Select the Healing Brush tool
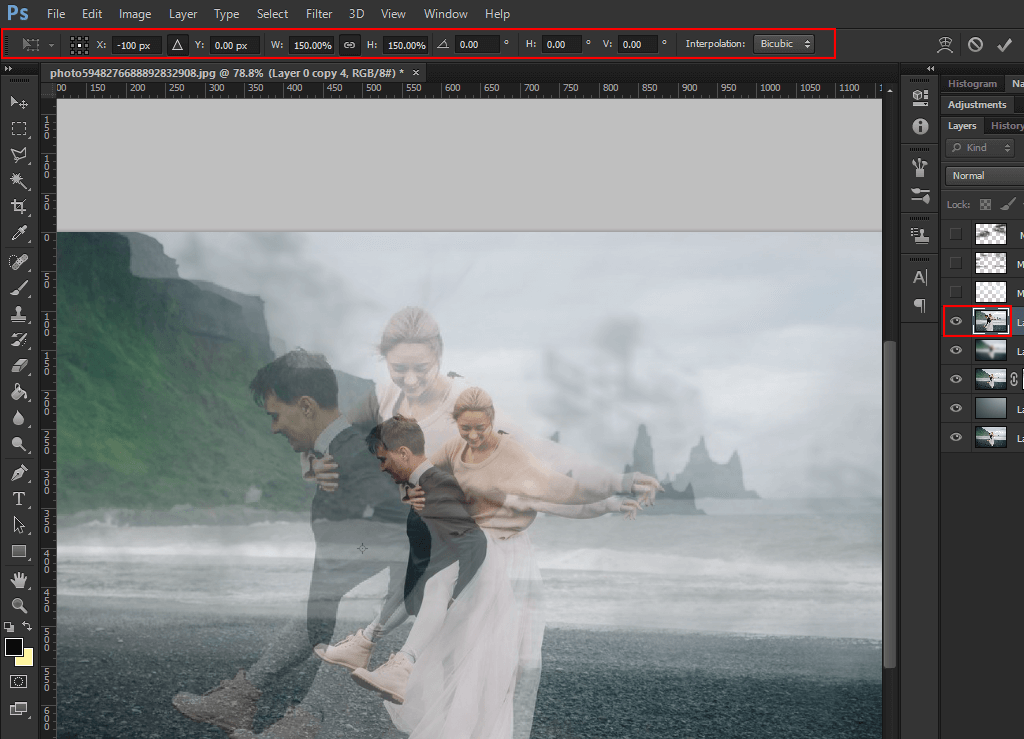This screenshot has height=739, width=1024. [19, 262]
